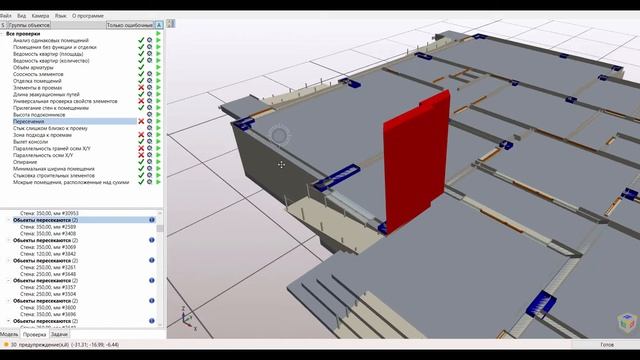Click the warnings count in status bar
This screenshot has height=360, width=640.
click(40, 345)
